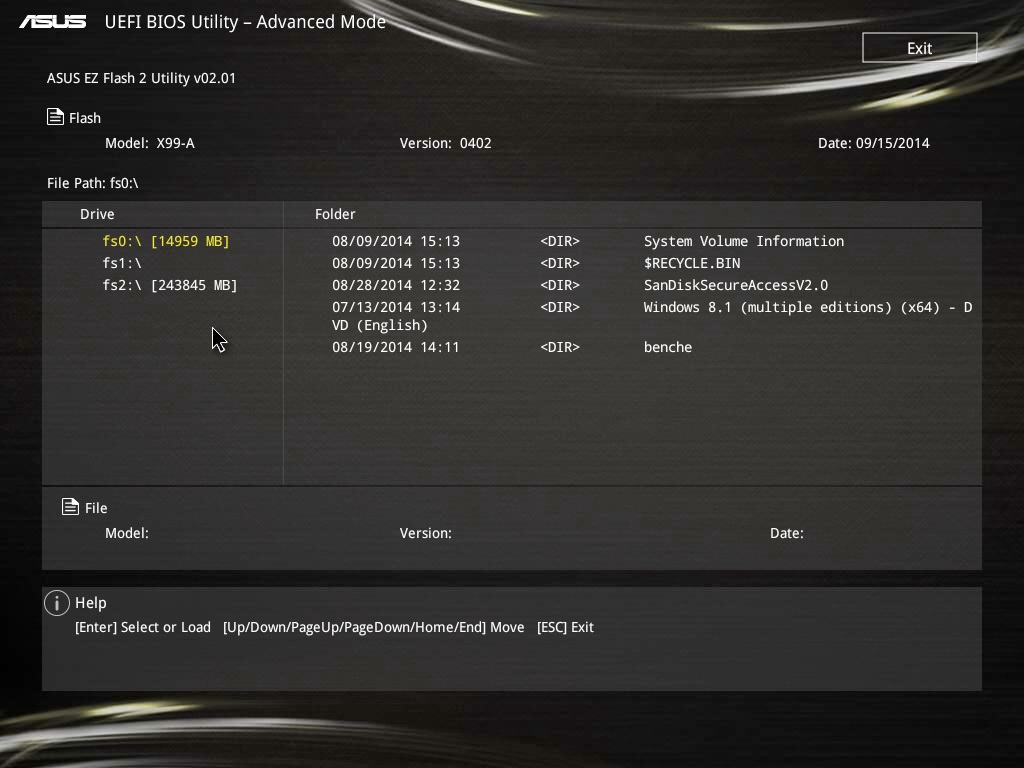Click the date 08/28/2014 12:32
This screenshot has width=1024, height=768.
pos(396,285)
